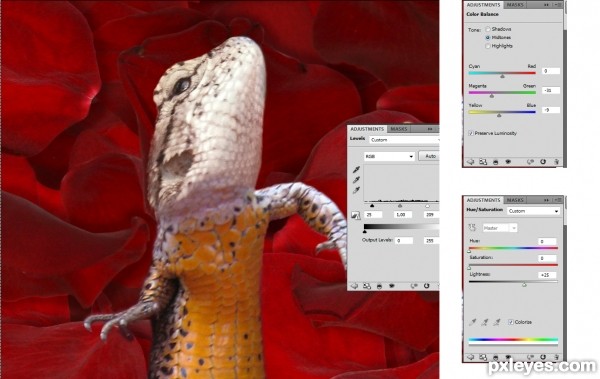Toggle Colorize checkbox in Hue/Saturation
This screenshot has height=379, width=600.
click(510, 322)
